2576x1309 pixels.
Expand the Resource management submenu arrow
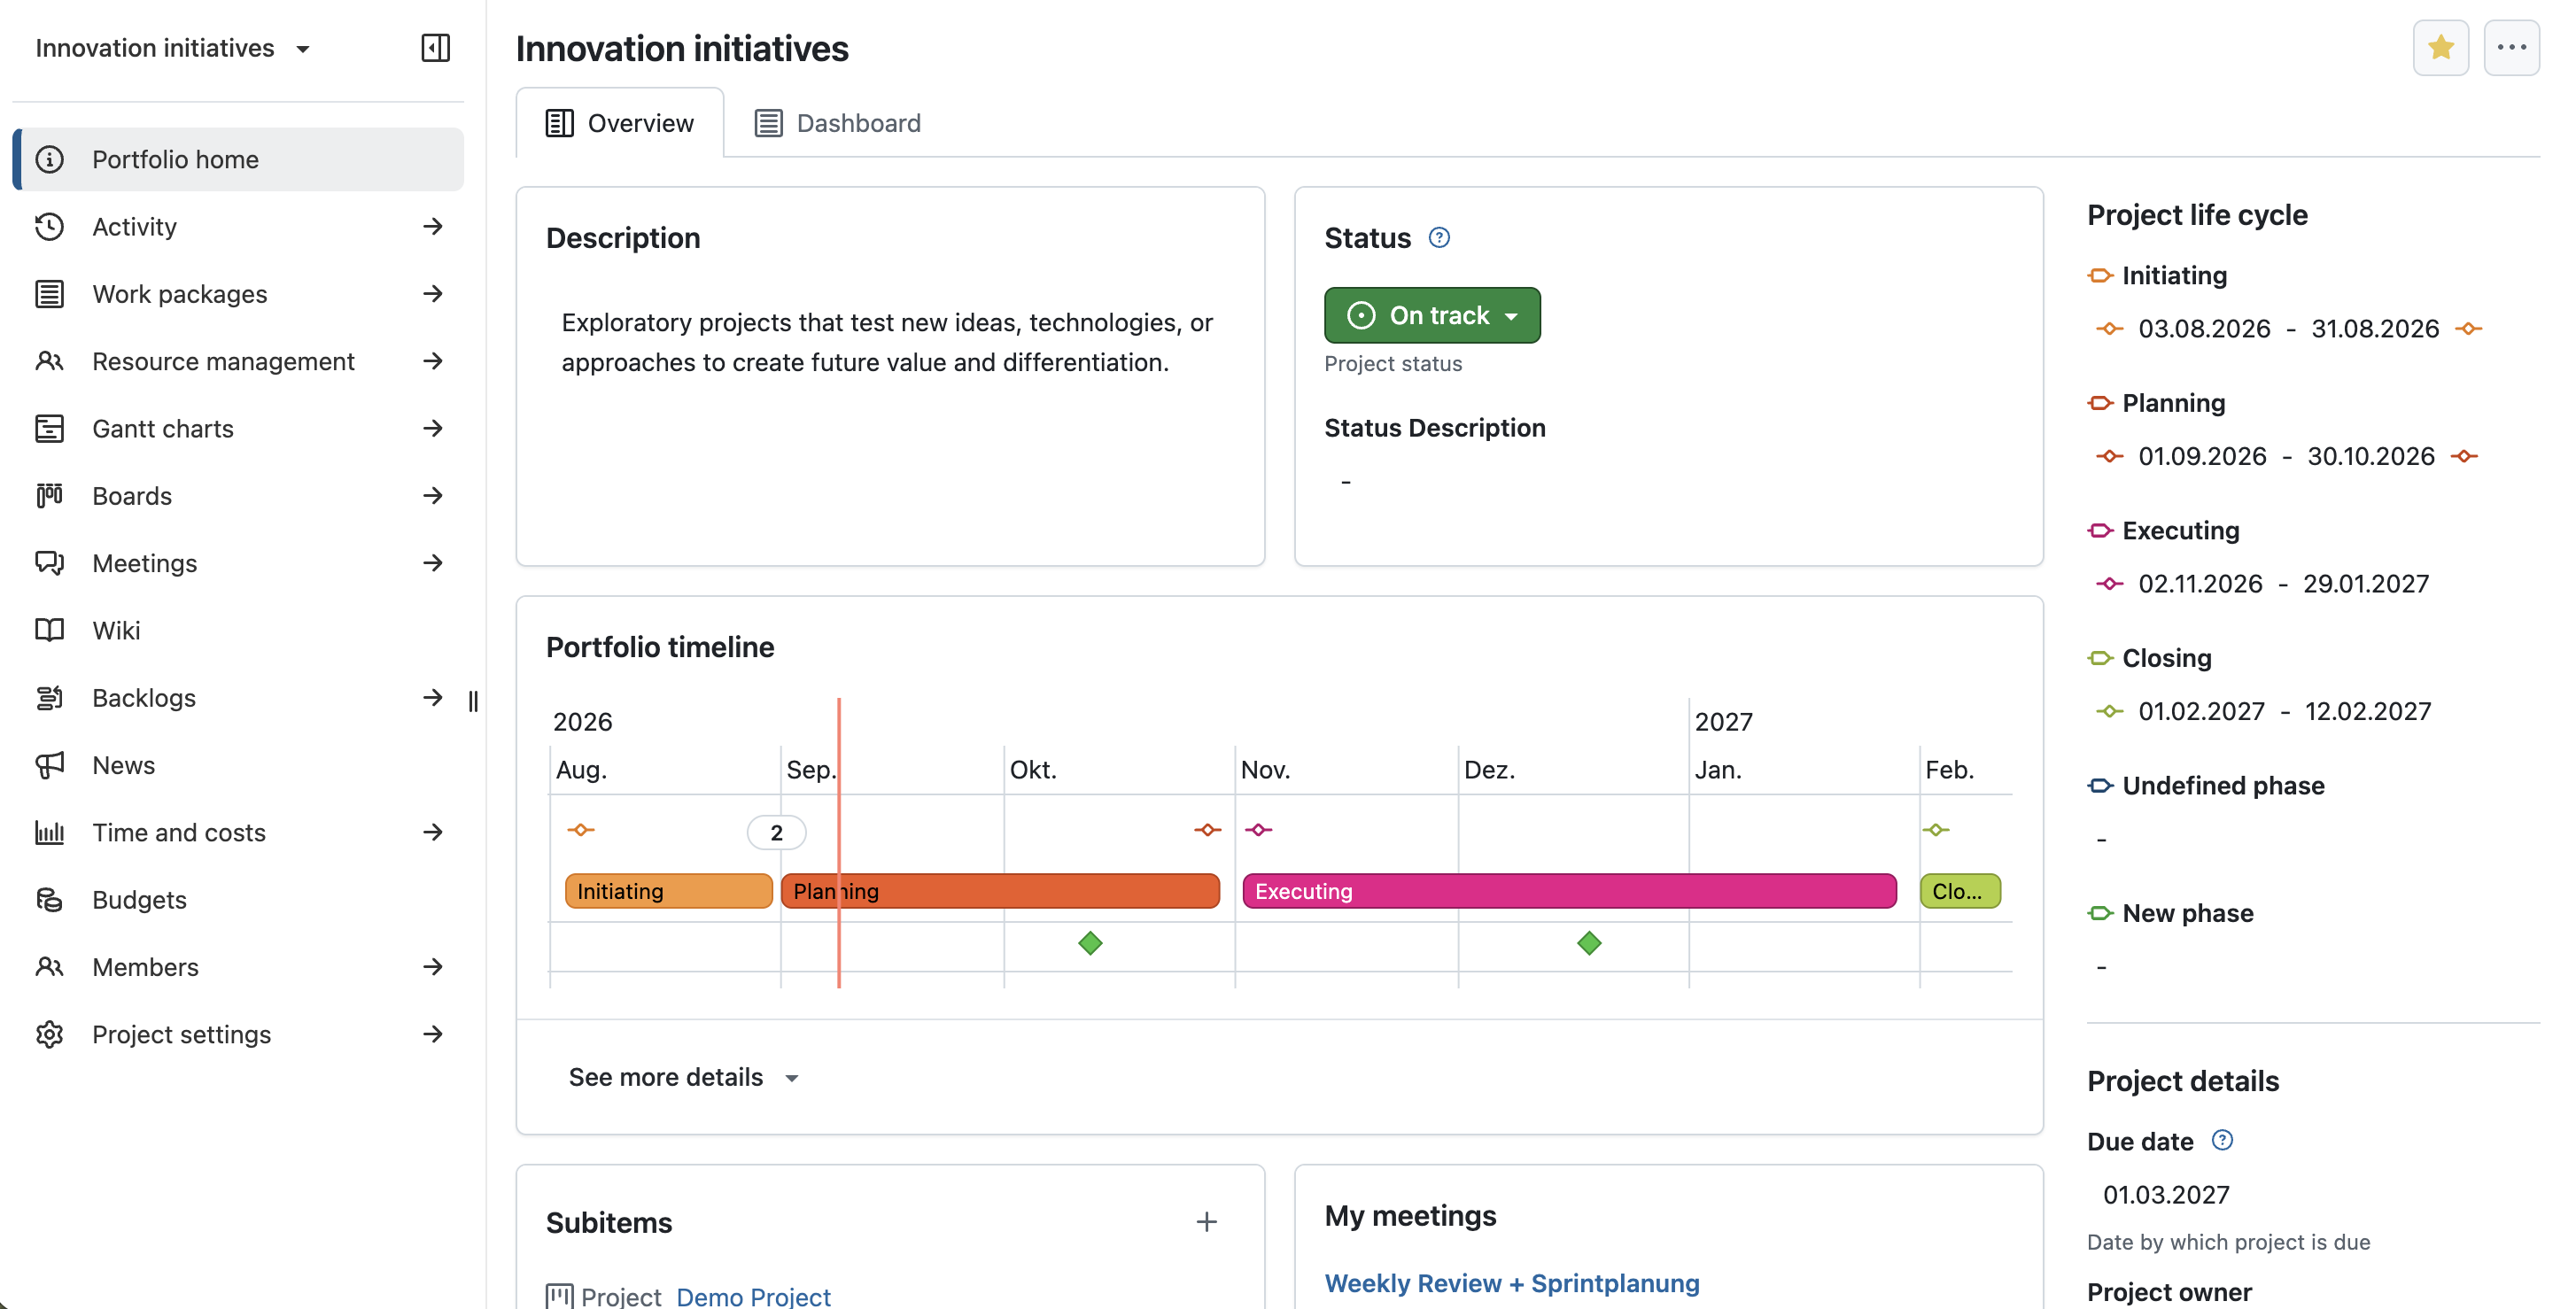432,361
